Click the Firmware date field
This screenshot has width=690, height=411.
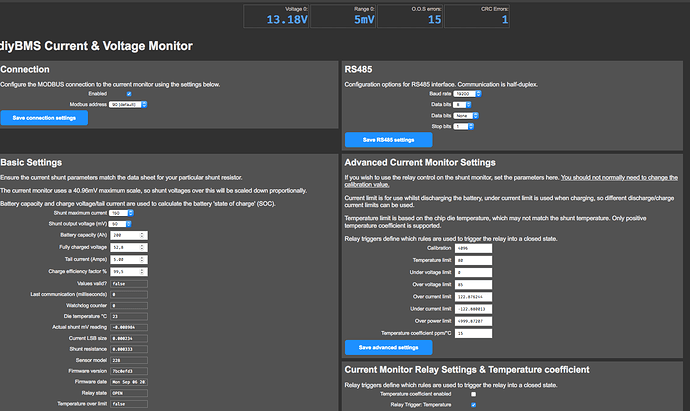click(x=129, y=382)
